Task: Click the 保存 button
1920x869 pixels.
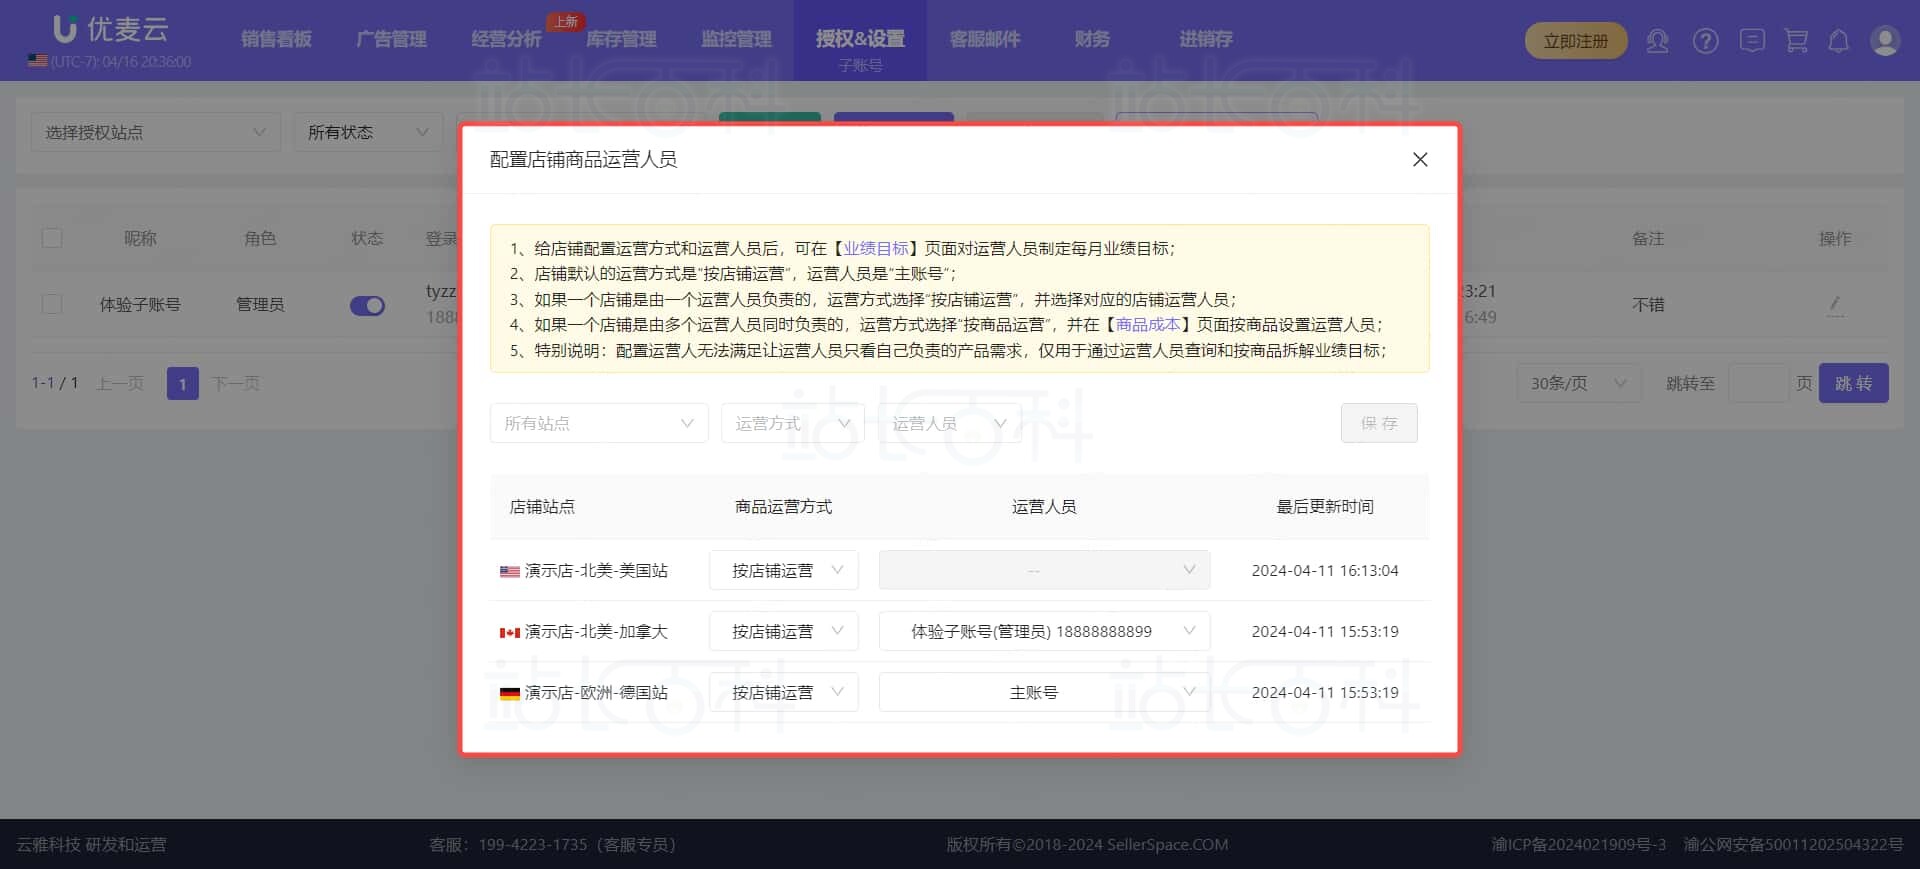Action: (x=1378, y=423)
